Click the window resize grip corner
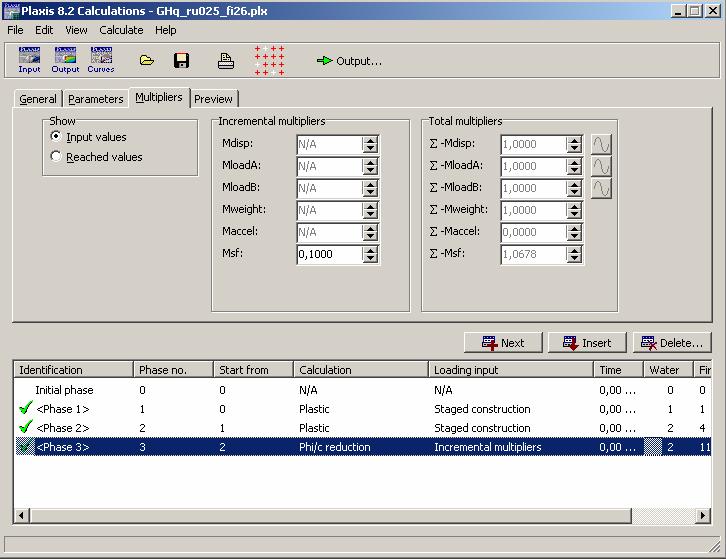The image size is (726, 559). click(x=715, y=547)
